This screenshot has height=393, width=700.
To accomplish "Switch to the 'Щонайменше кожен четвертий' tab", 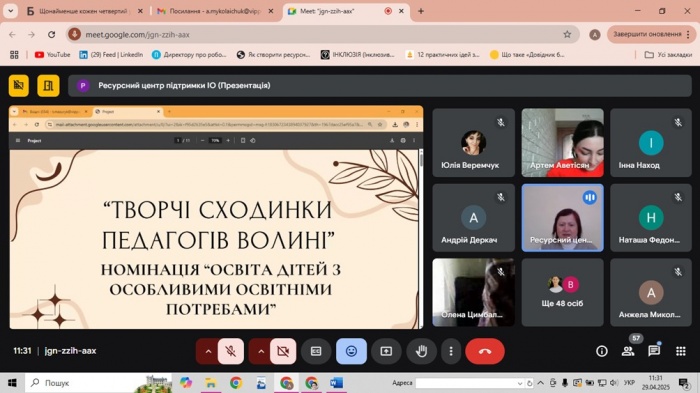I will coord(83,11).
